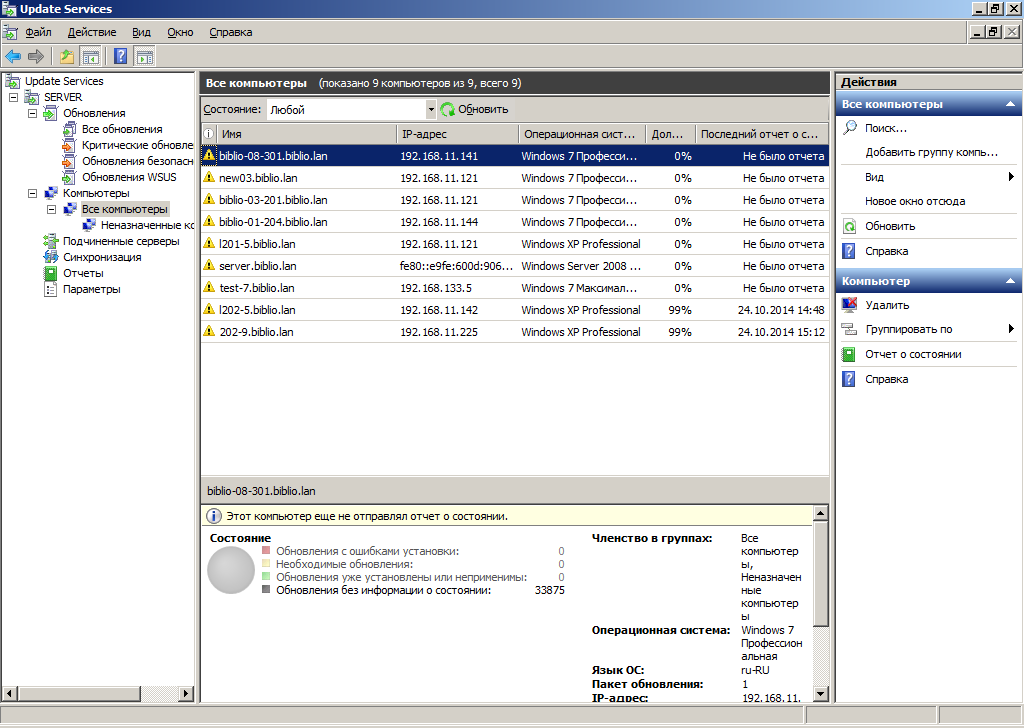Click the Status Report (Отчет о состоянии) icon
The height and width of the screenshot is (728, 1024).
849,354
